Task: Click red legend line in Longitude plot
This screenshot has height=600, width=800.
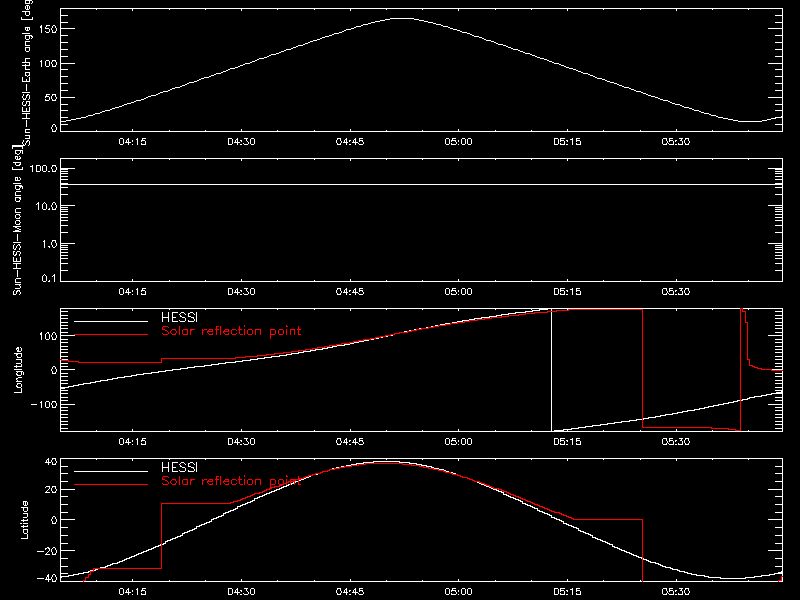Action: click(111, 335)
